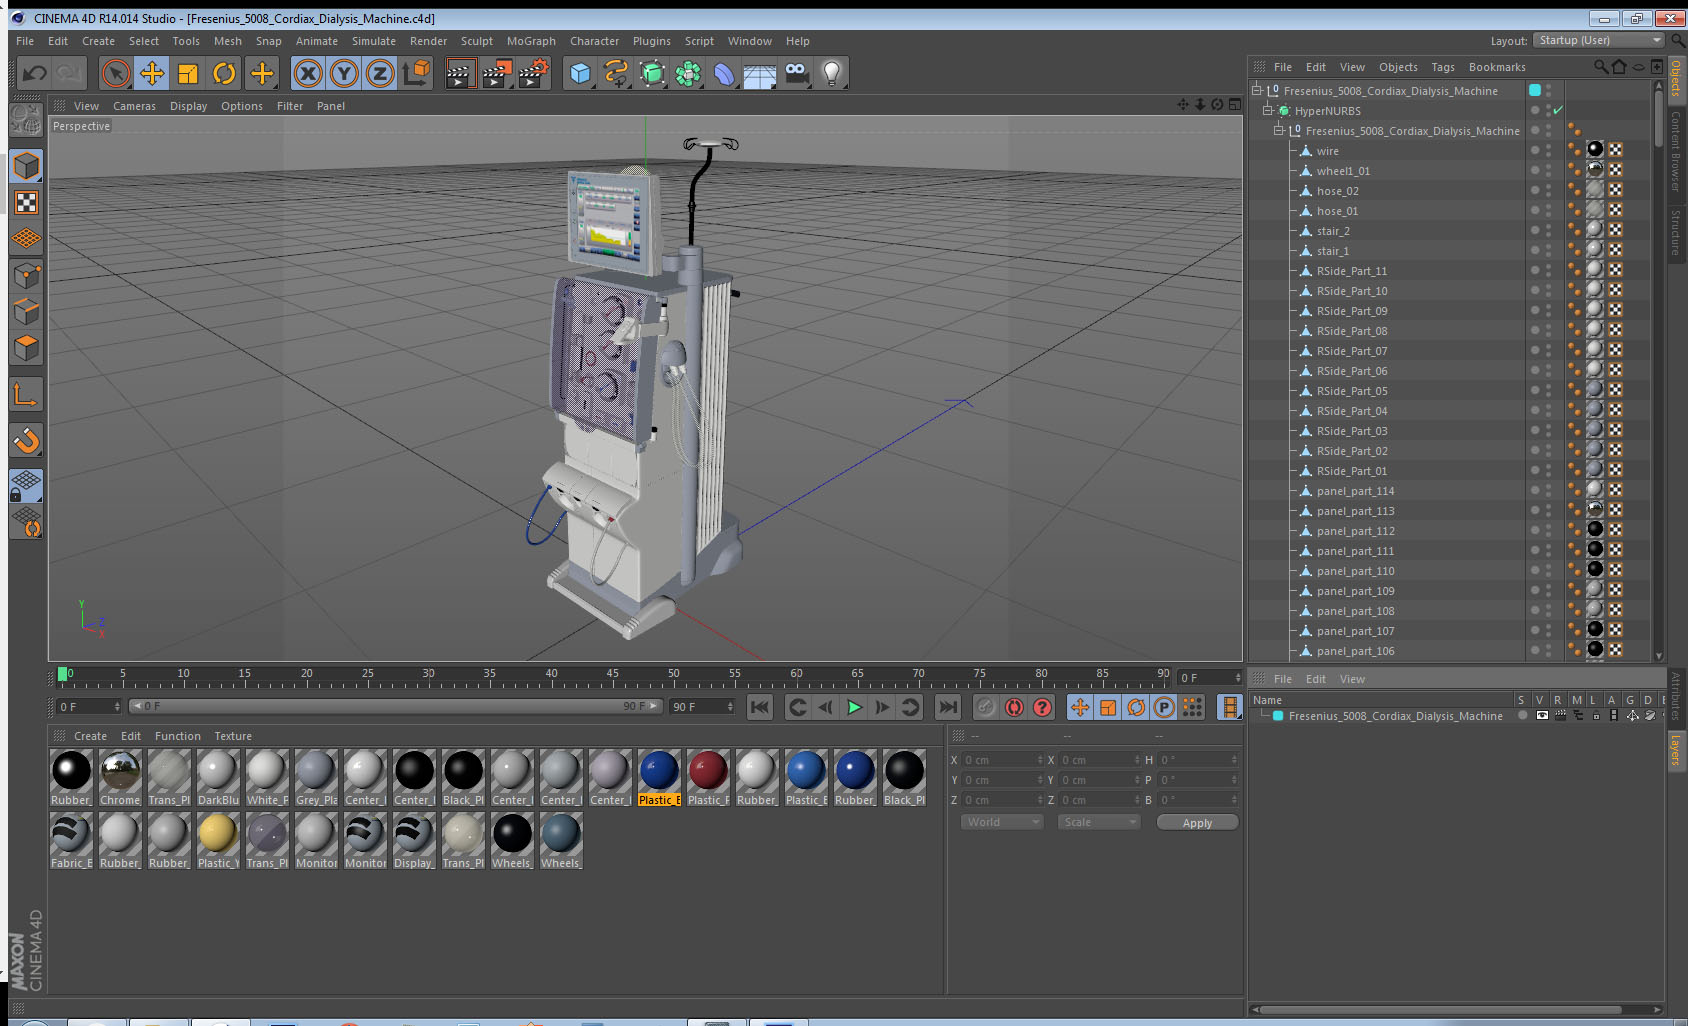Add a camera object

click(x=796, y=73)
